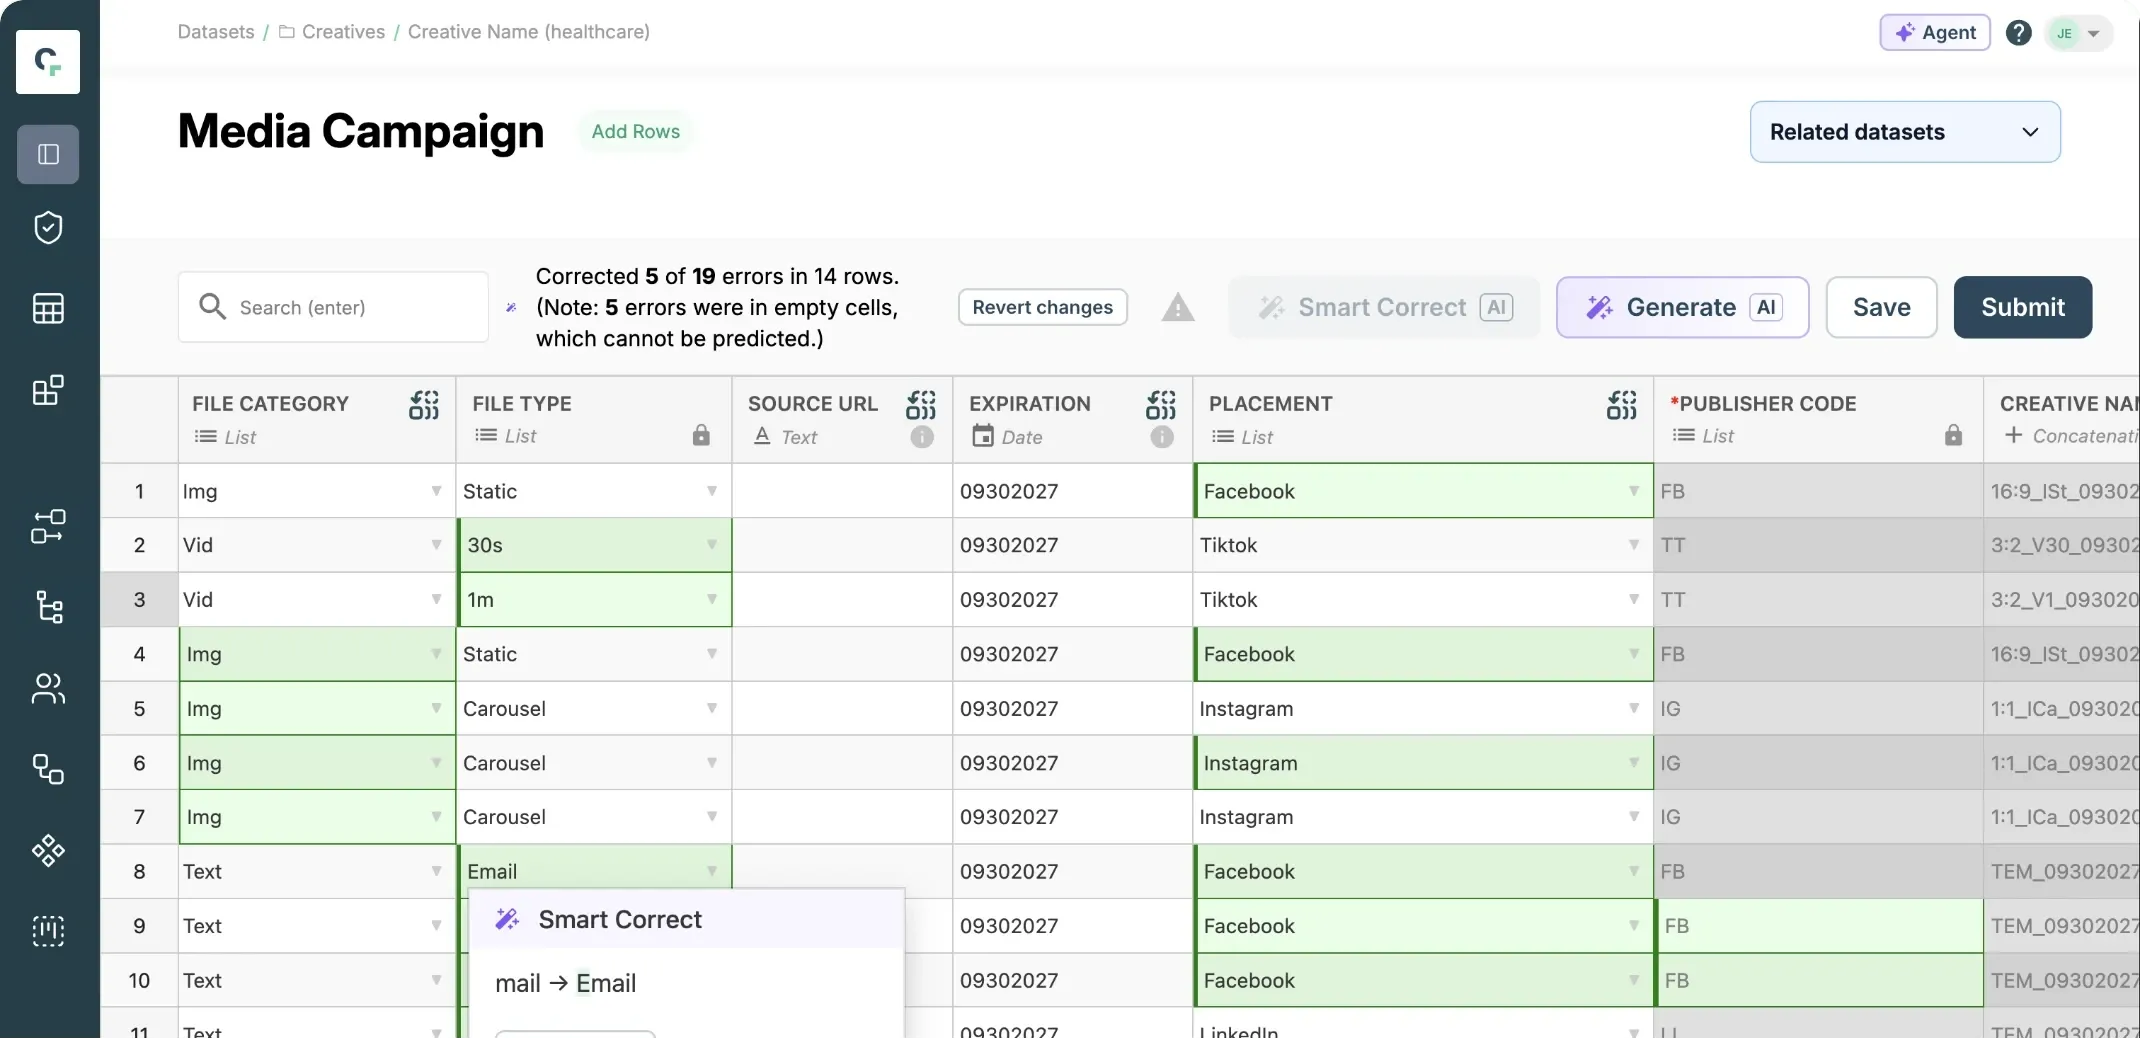Click the warning triangle icon
The height and width of the screenshot is (1040, 2140).
tap(1178, 307)
